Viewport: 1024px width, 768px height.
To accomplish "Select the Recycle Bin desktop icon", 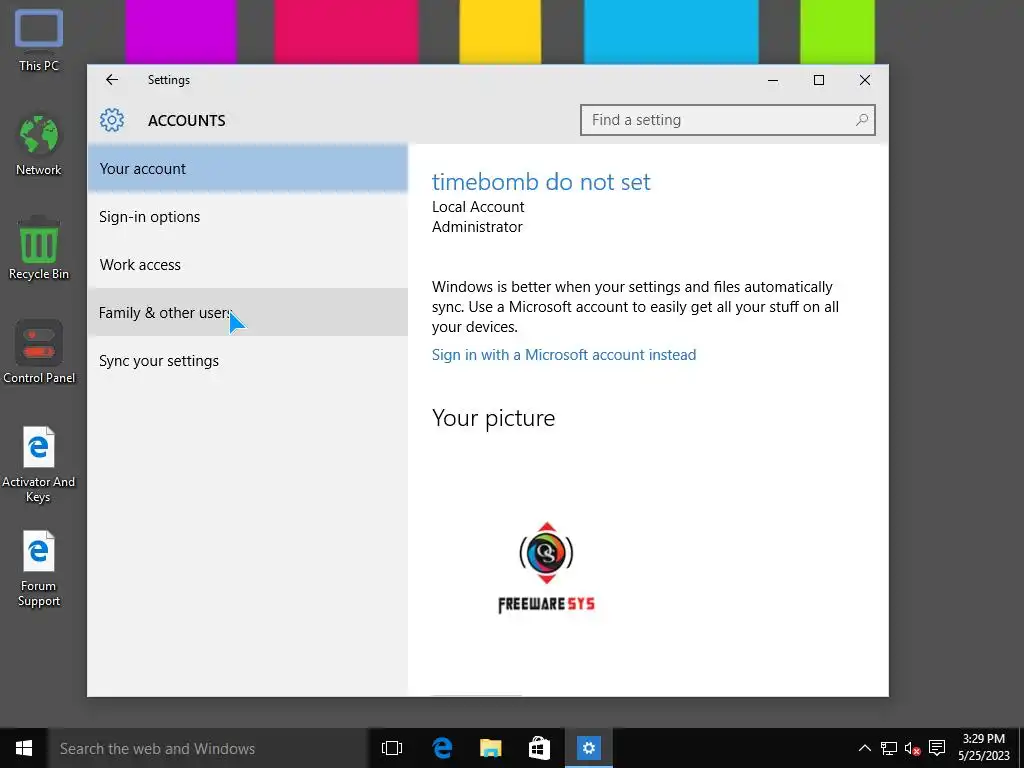I will (39, 249).
